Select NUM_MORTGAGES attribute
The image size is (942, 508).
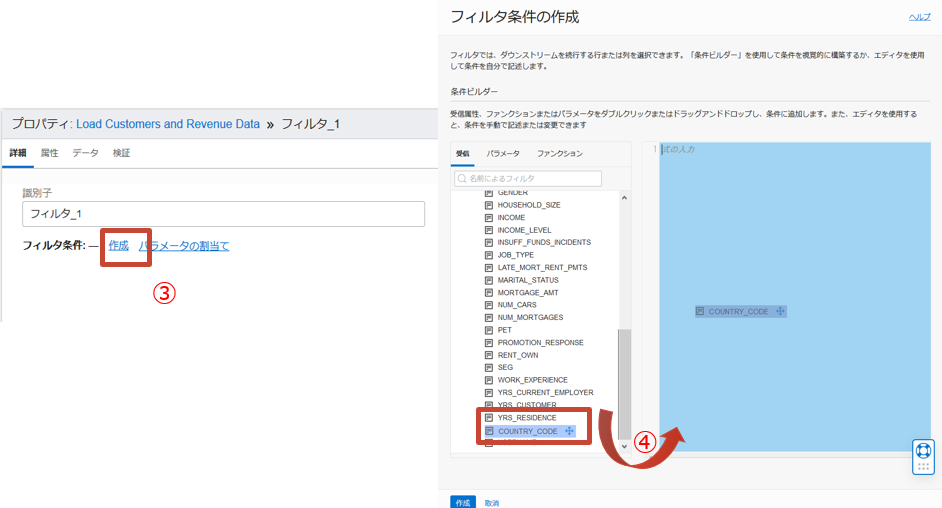tap(530, 318)
